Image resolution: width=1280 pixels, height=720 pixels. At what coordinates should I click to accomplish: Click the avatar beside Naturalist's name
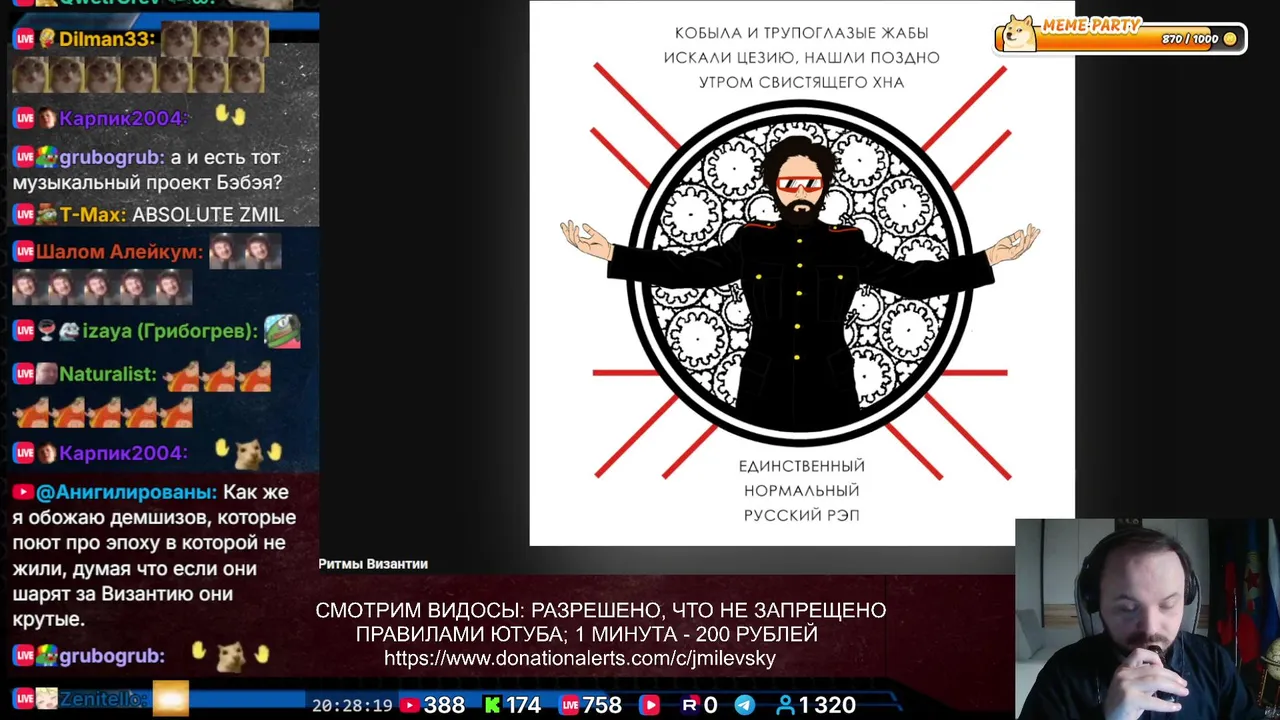coord(47,374)
